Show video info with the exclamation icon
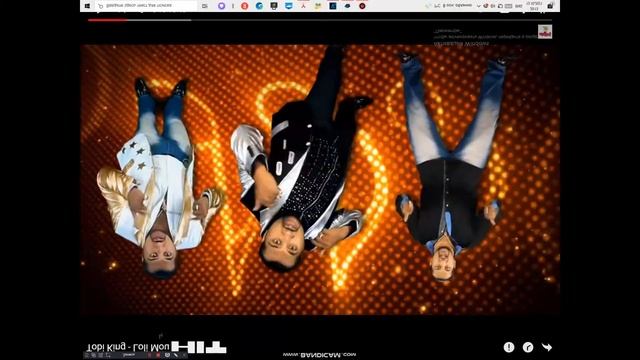640x360 pixels. click(509, 347)
